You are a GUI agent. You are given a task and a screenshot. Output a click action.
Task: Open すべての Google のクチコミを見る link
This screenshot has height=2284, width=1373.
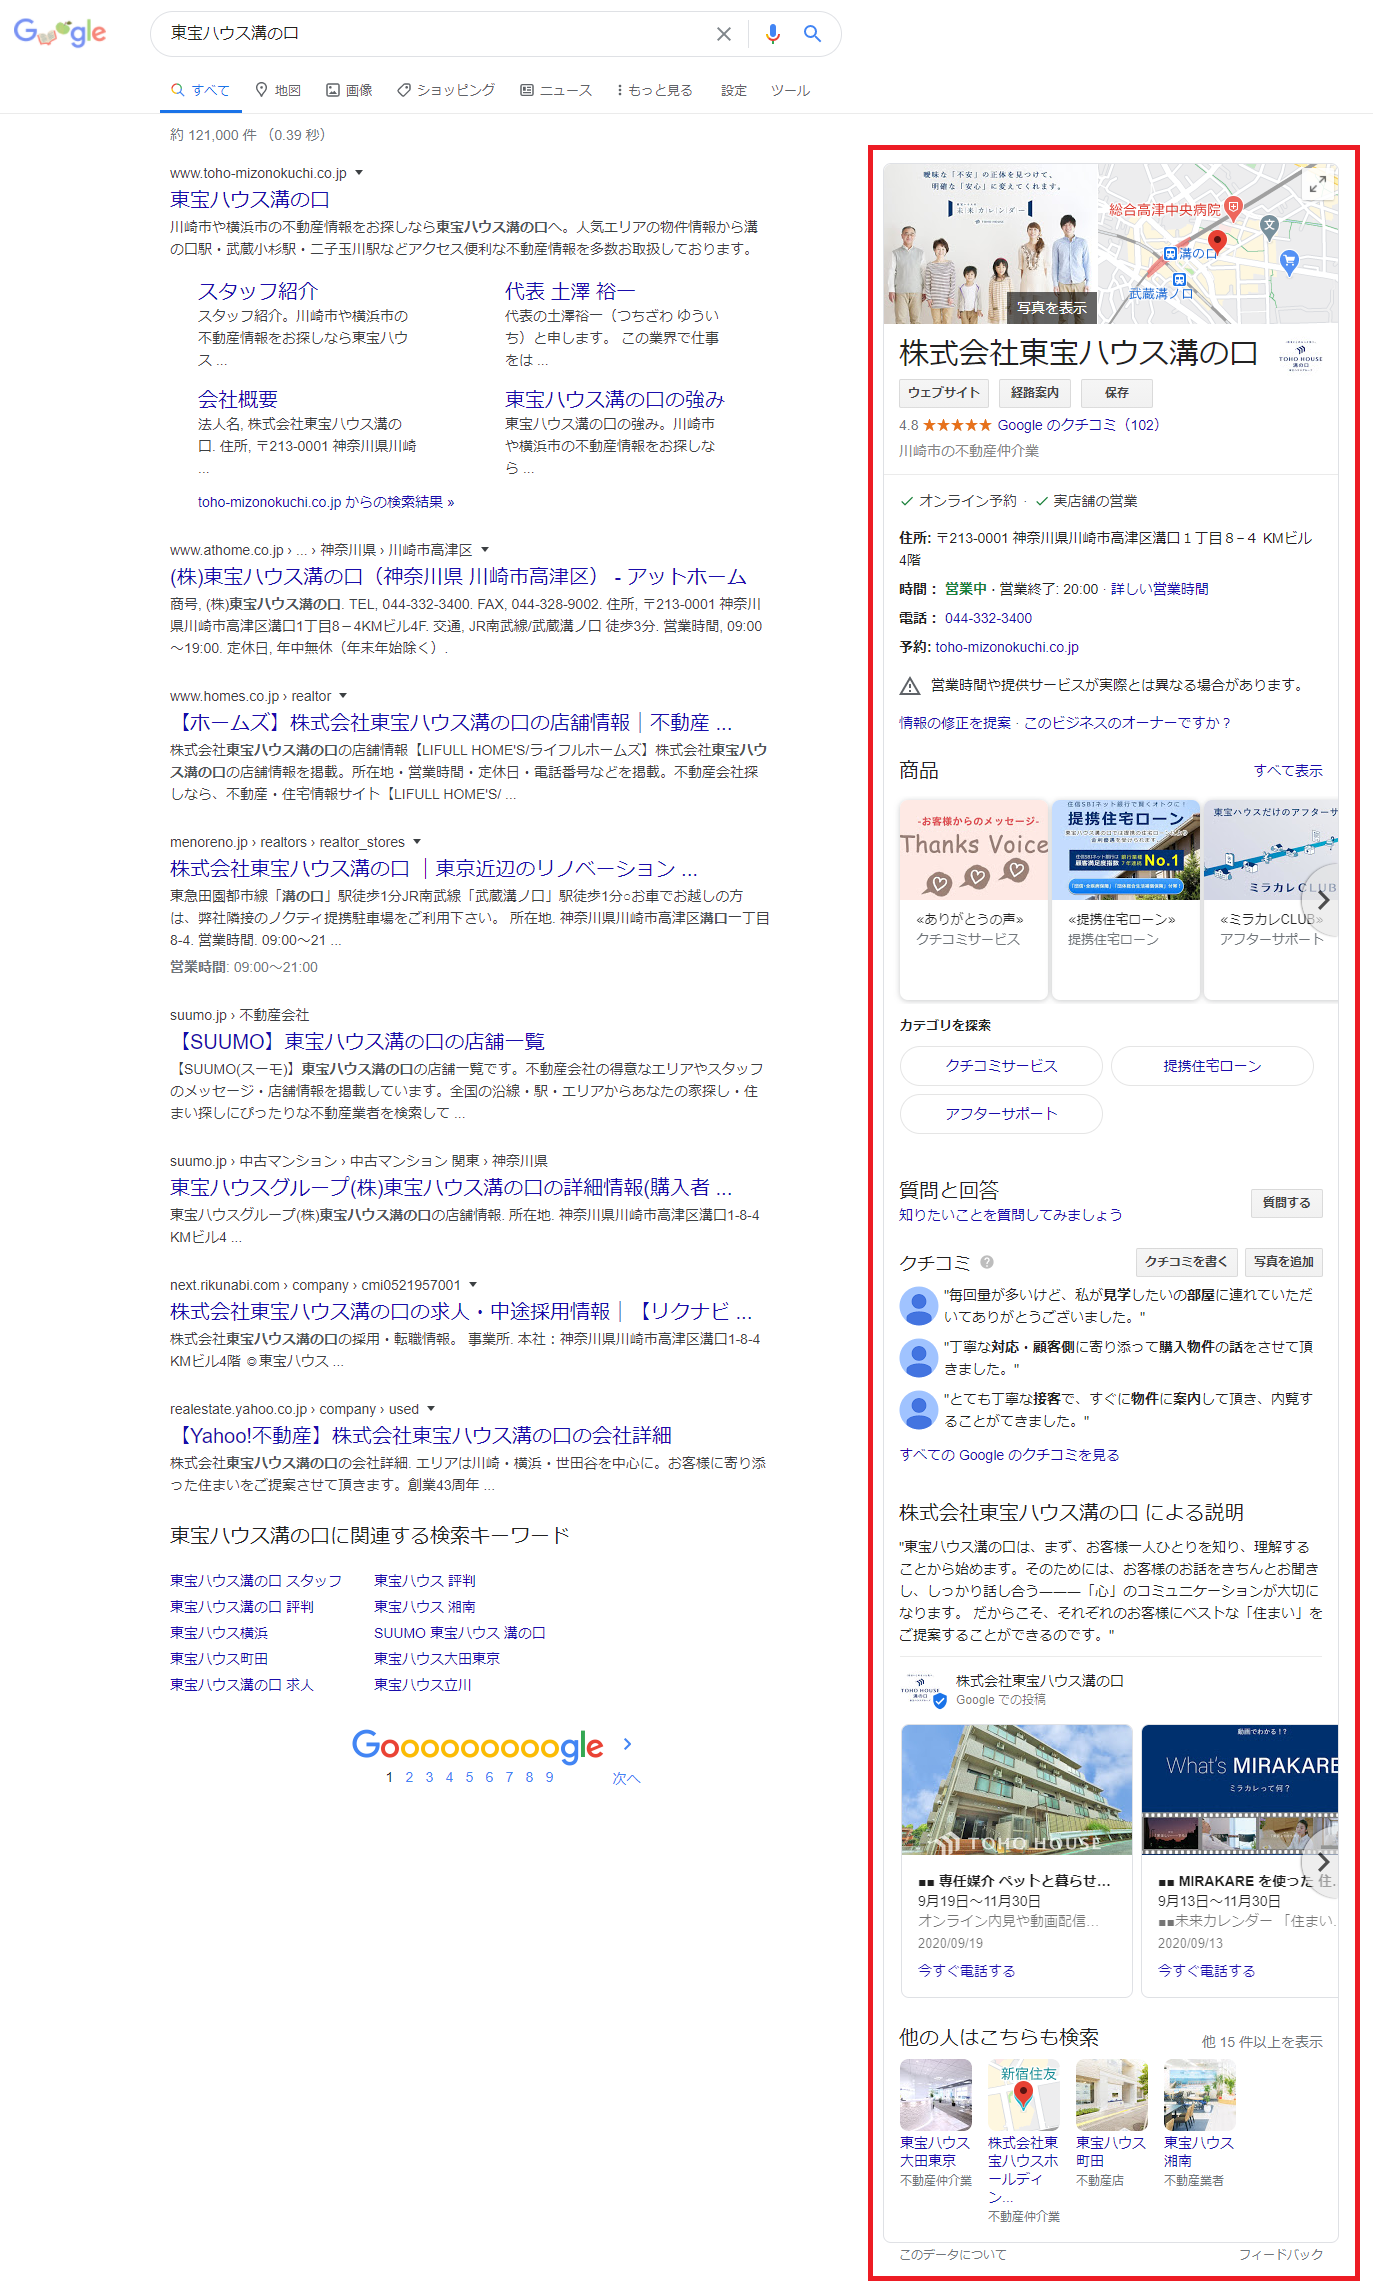point(1009,1455)
